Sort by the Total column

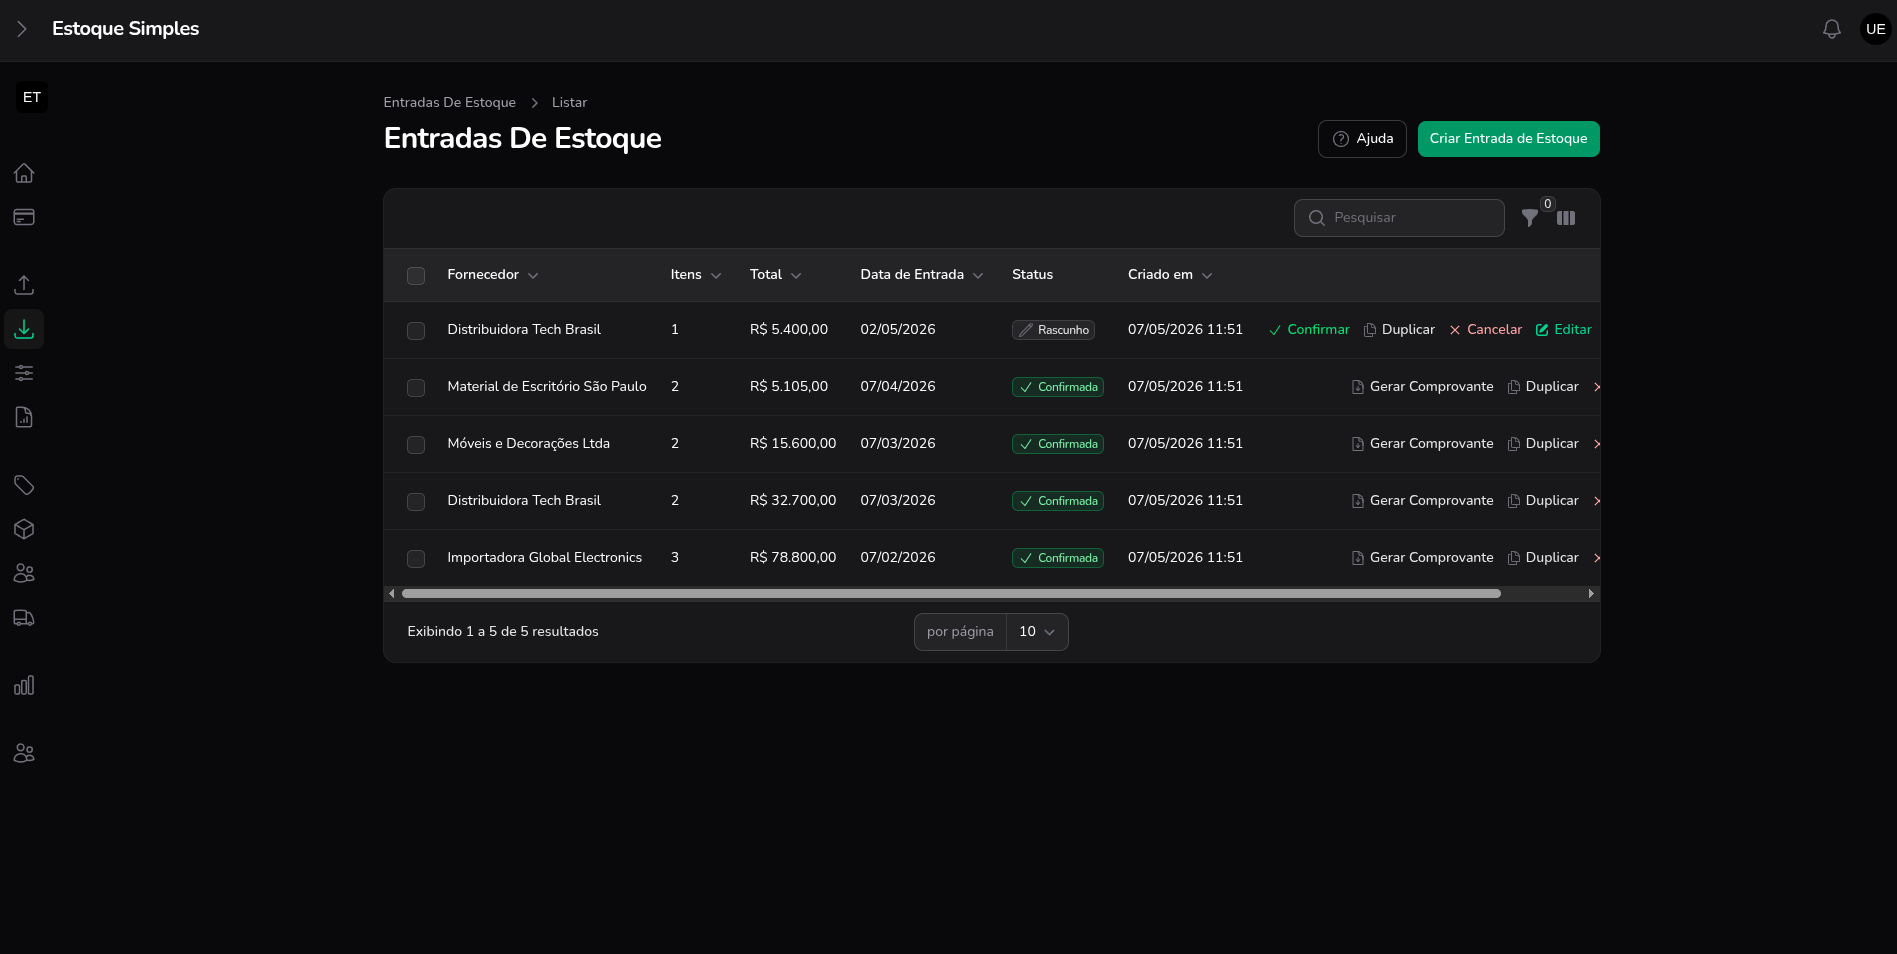click(x=776, y=275)
